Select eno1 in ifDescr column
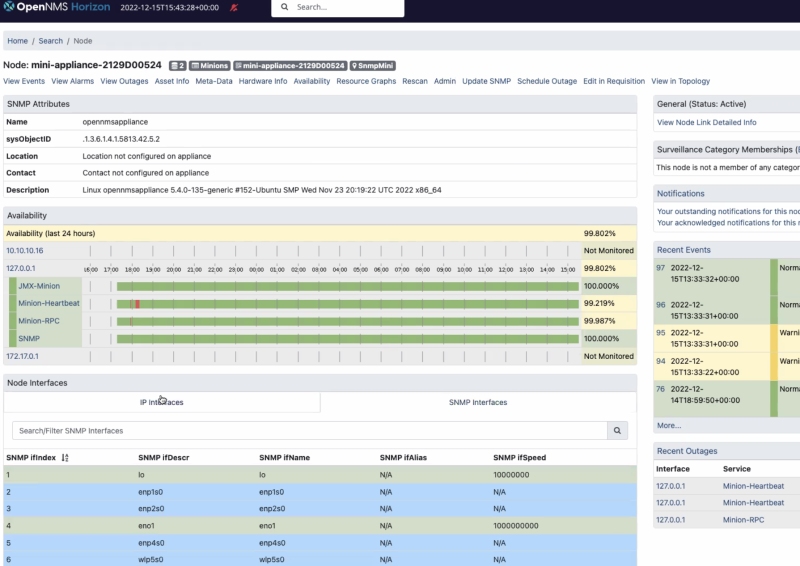Image resolution: width=800 pixels, height=566 pixels. coord(146,526)
